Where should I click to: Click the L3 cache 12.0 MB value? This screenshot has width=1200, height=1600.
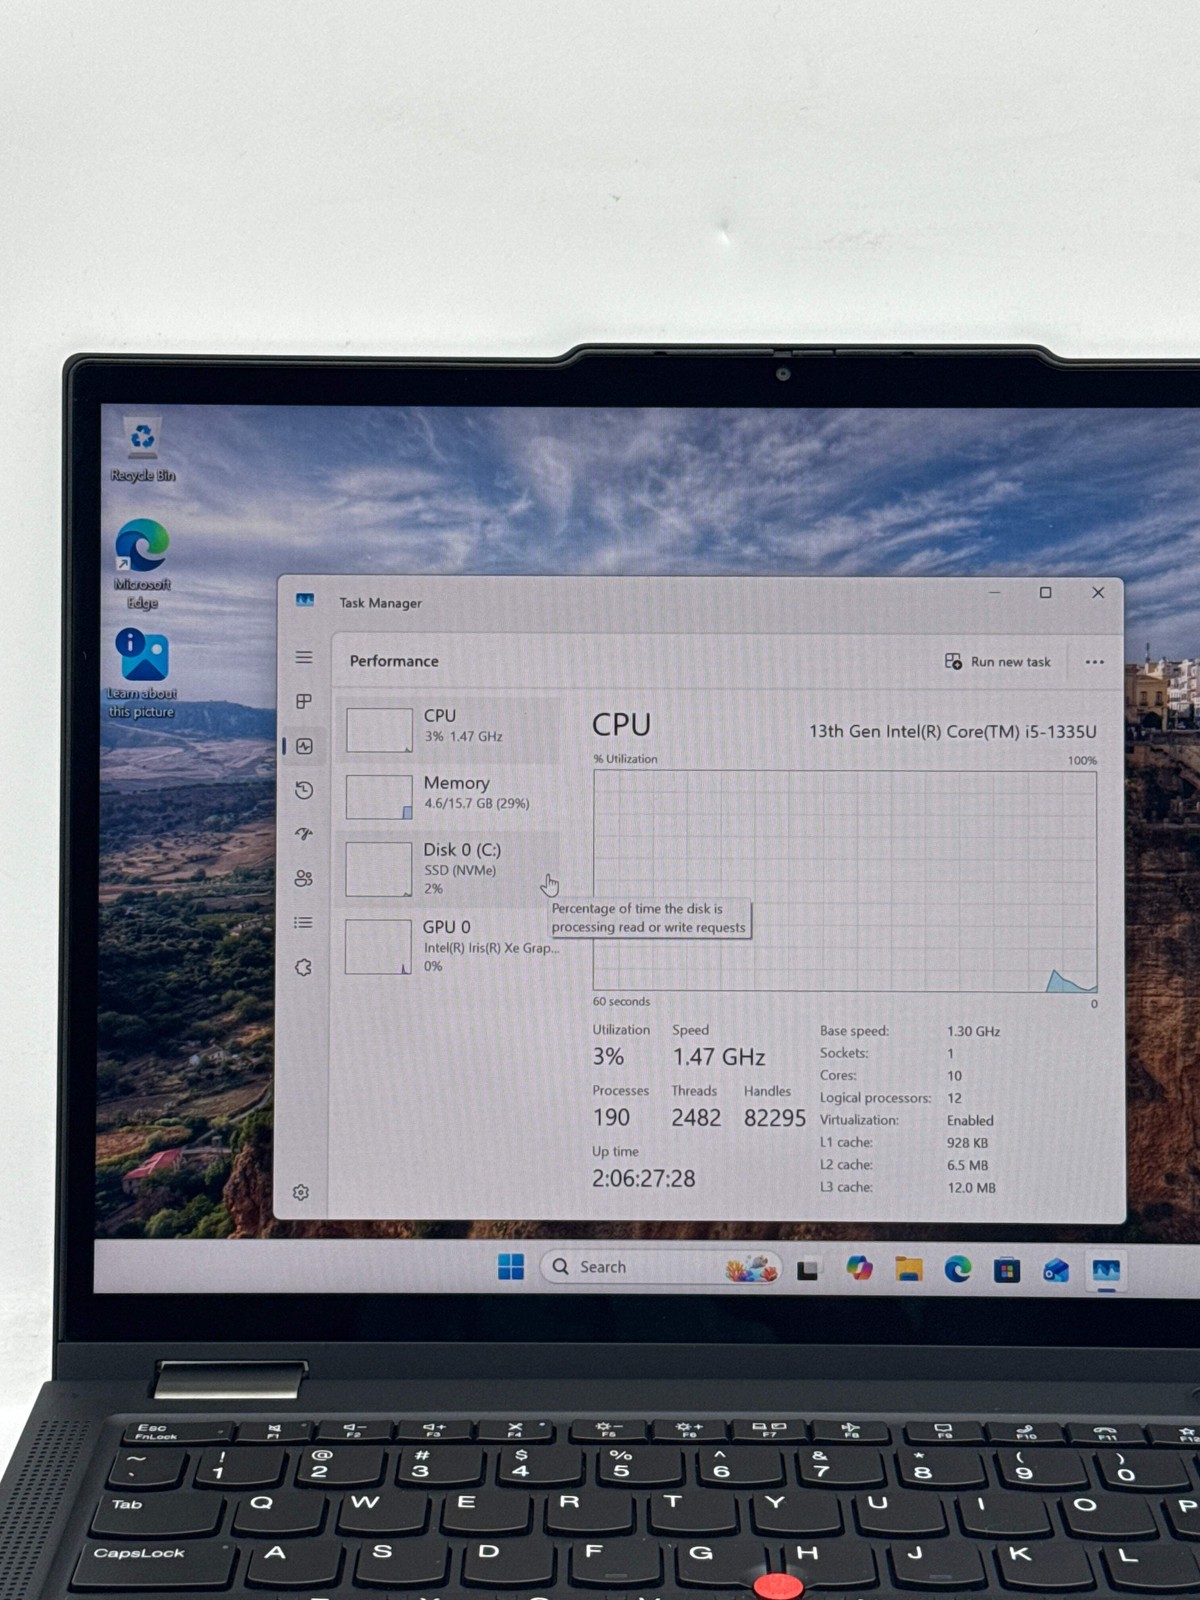point(971,1188)
